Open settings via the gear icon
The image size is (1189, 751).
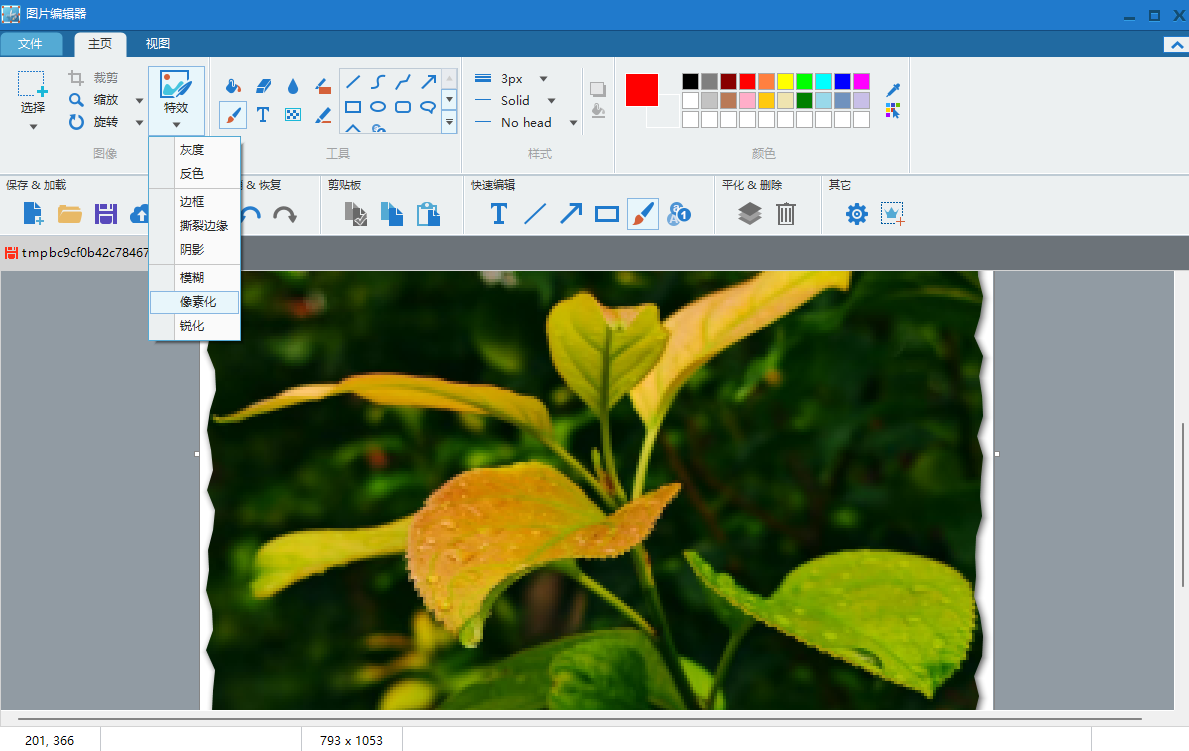click(857, 213)
